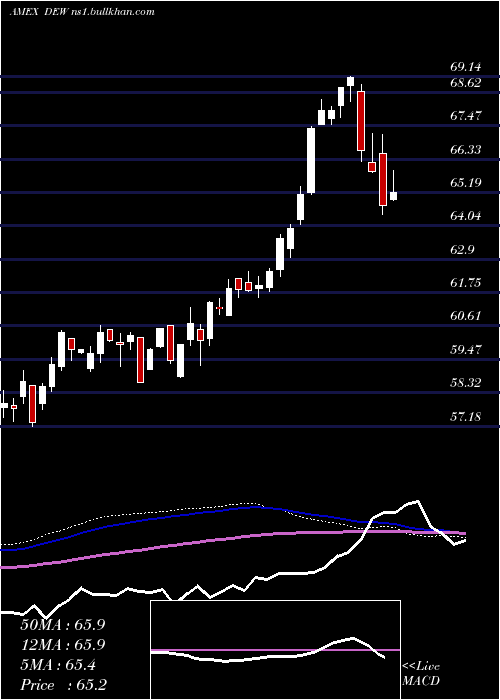Click the 64.04 price level label

click(466, 216)
